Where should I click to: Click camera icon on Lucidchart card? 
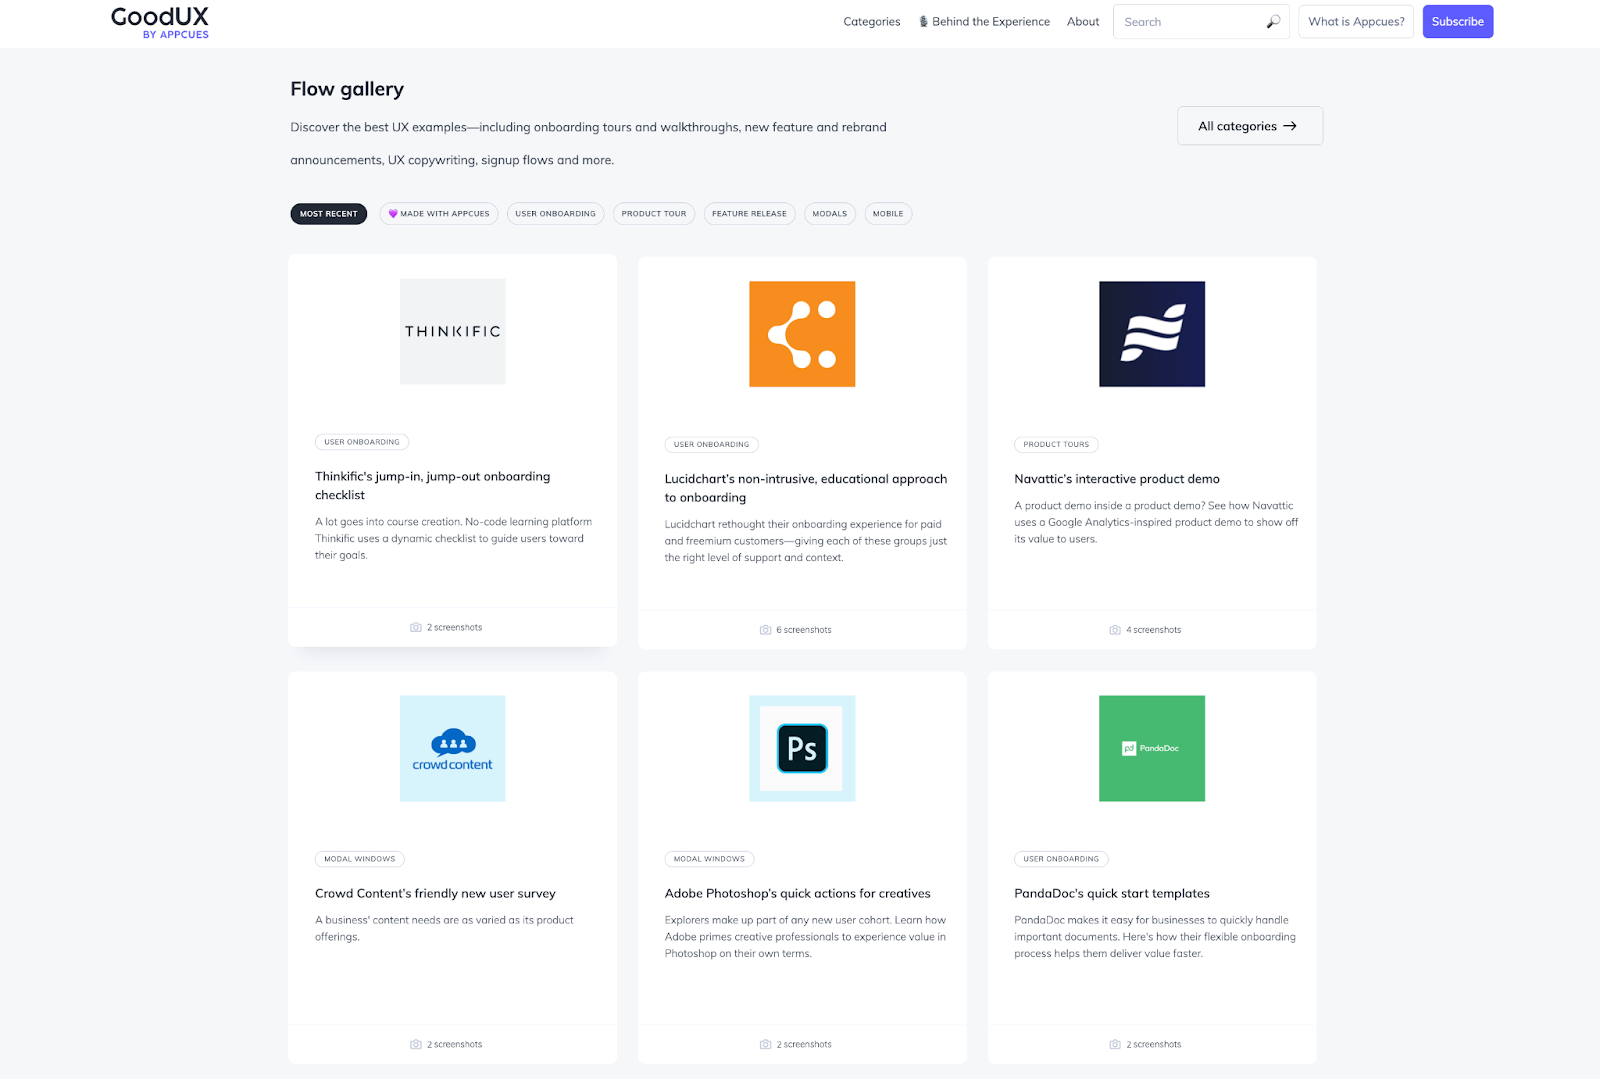pyautogui.click(x=765, y=630)
